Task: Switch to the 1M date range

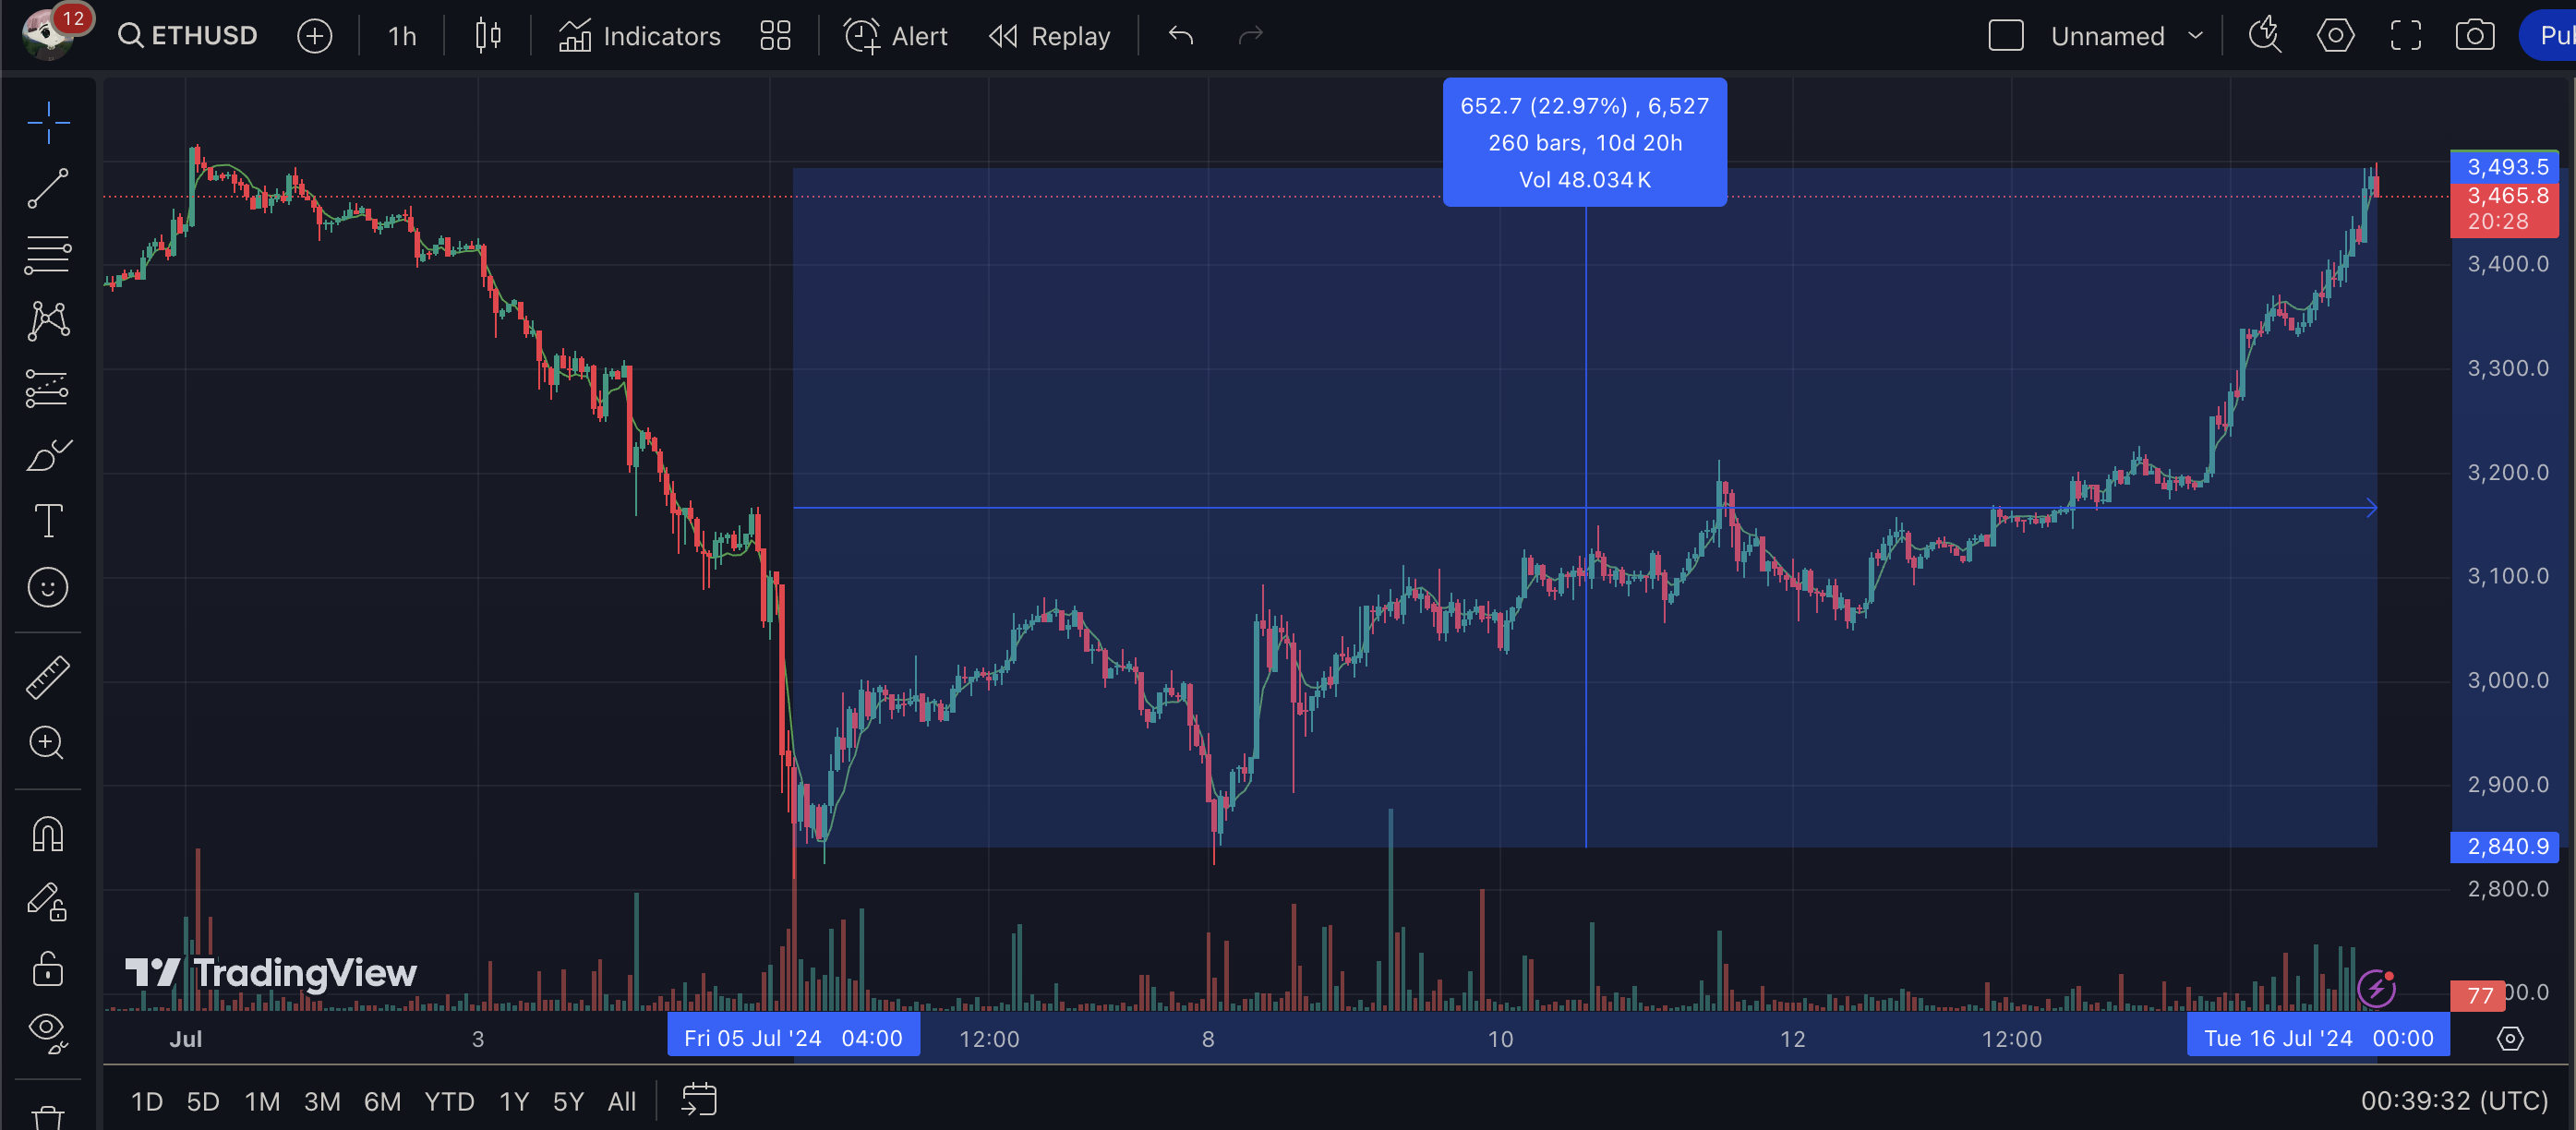Action: pos(262,1101)
